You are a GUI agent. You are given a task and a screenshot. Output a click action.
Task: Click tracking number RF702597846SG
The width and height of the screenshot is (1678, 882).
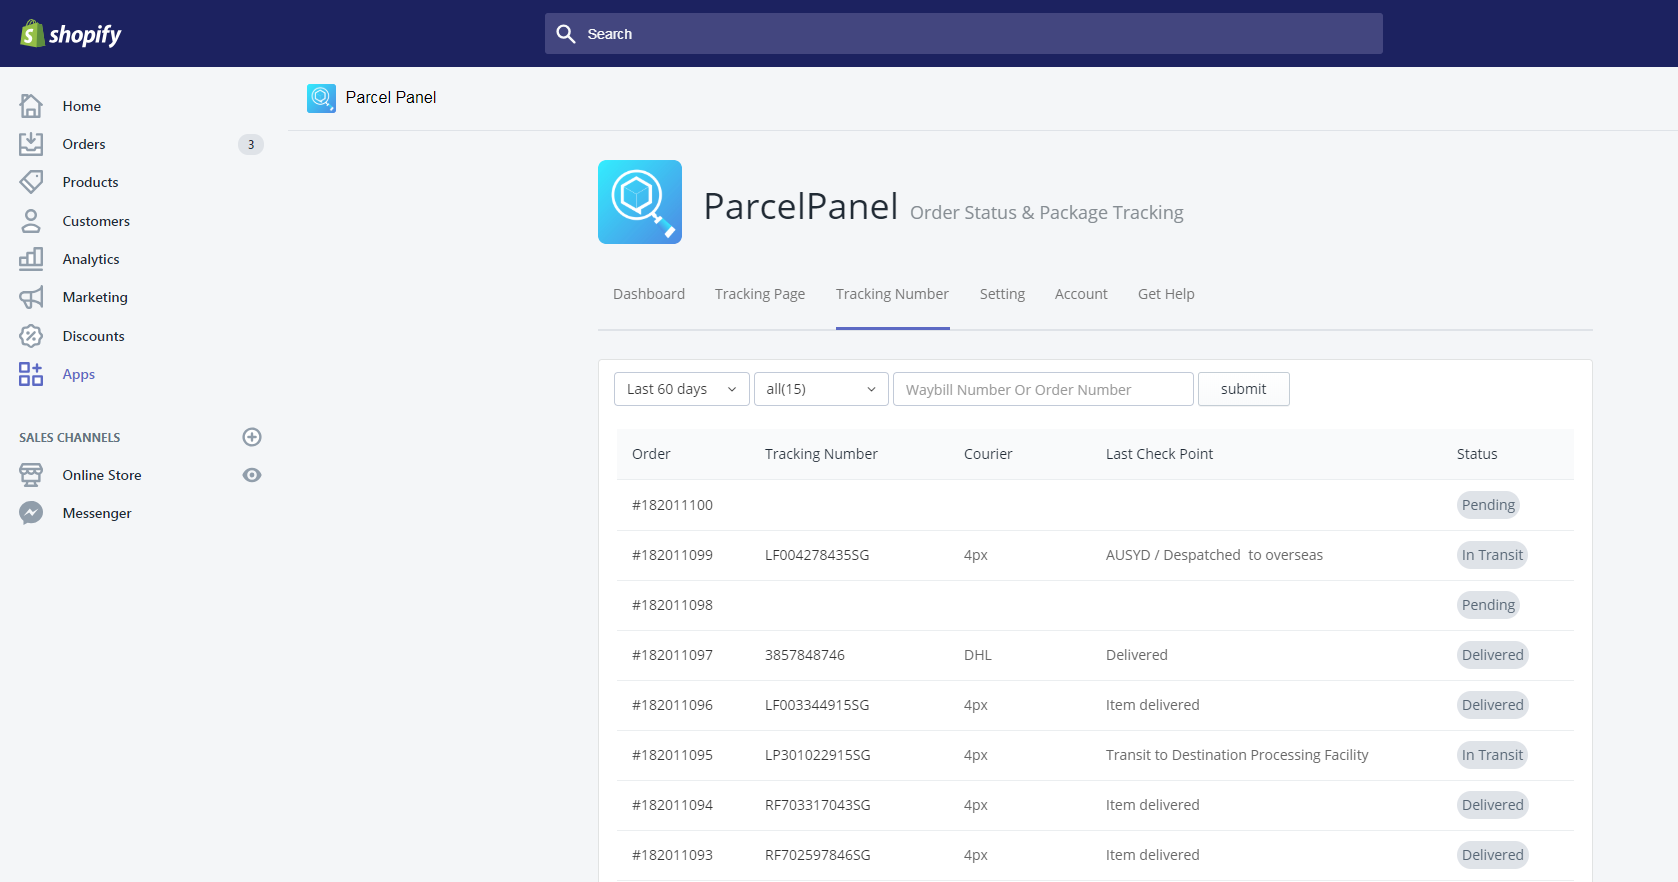point(818,855)
